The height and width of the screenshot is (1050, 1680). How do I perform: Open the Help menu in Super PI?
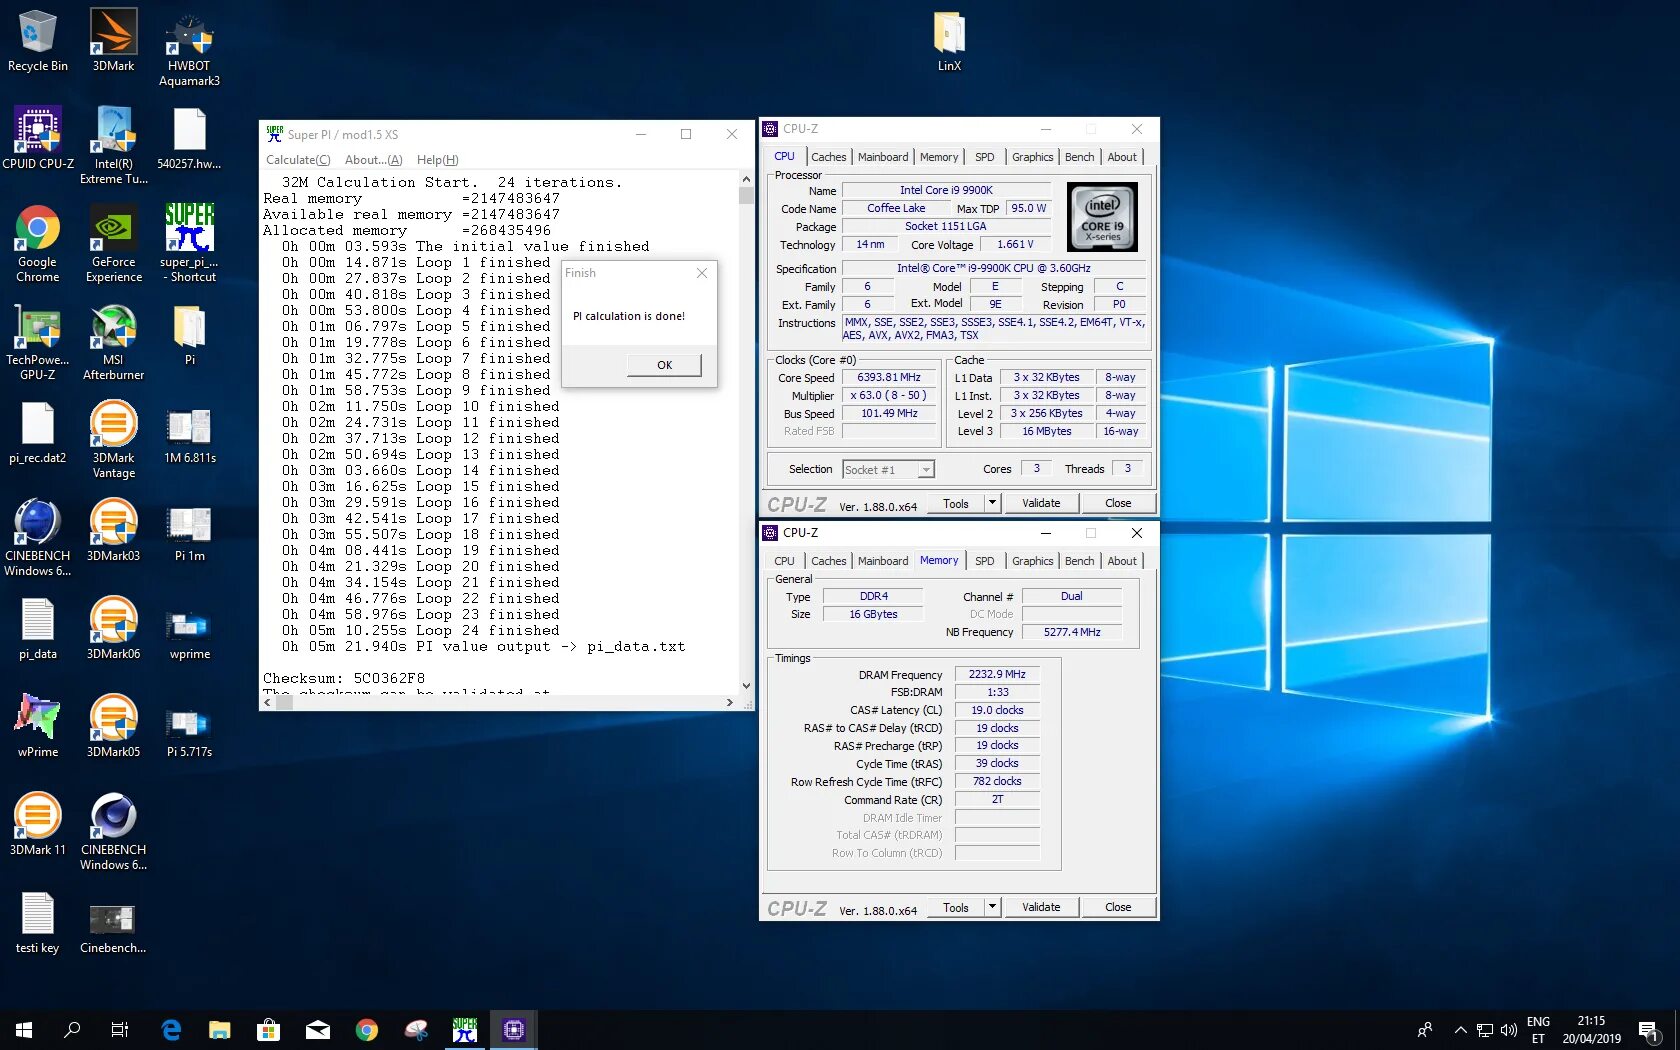click(x=437, y=160)
